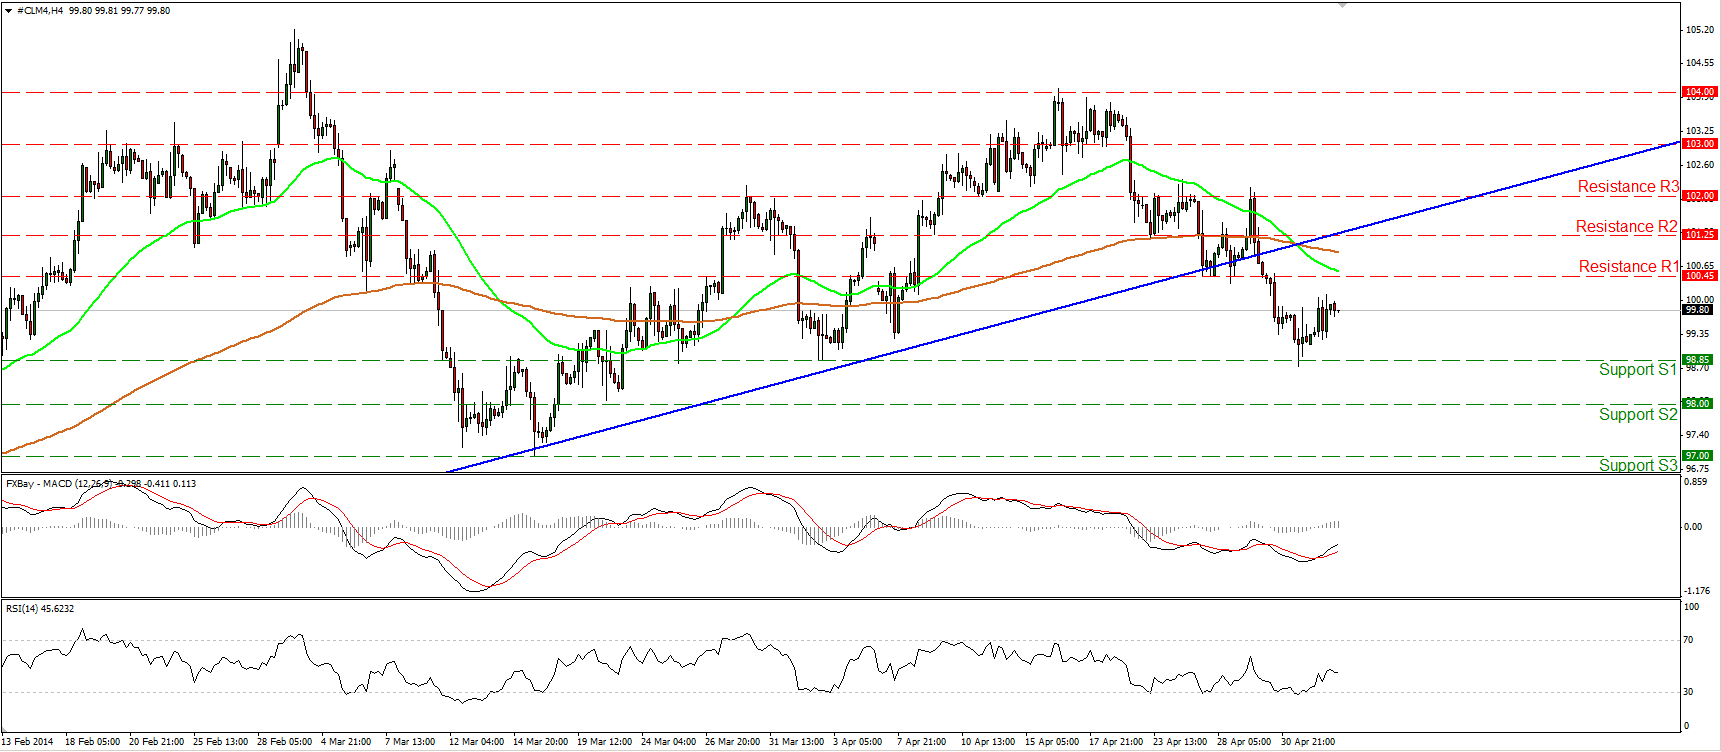Click the 17 Apr 21:00 time label
The image size is (1721, 752).
(1117, 742)
